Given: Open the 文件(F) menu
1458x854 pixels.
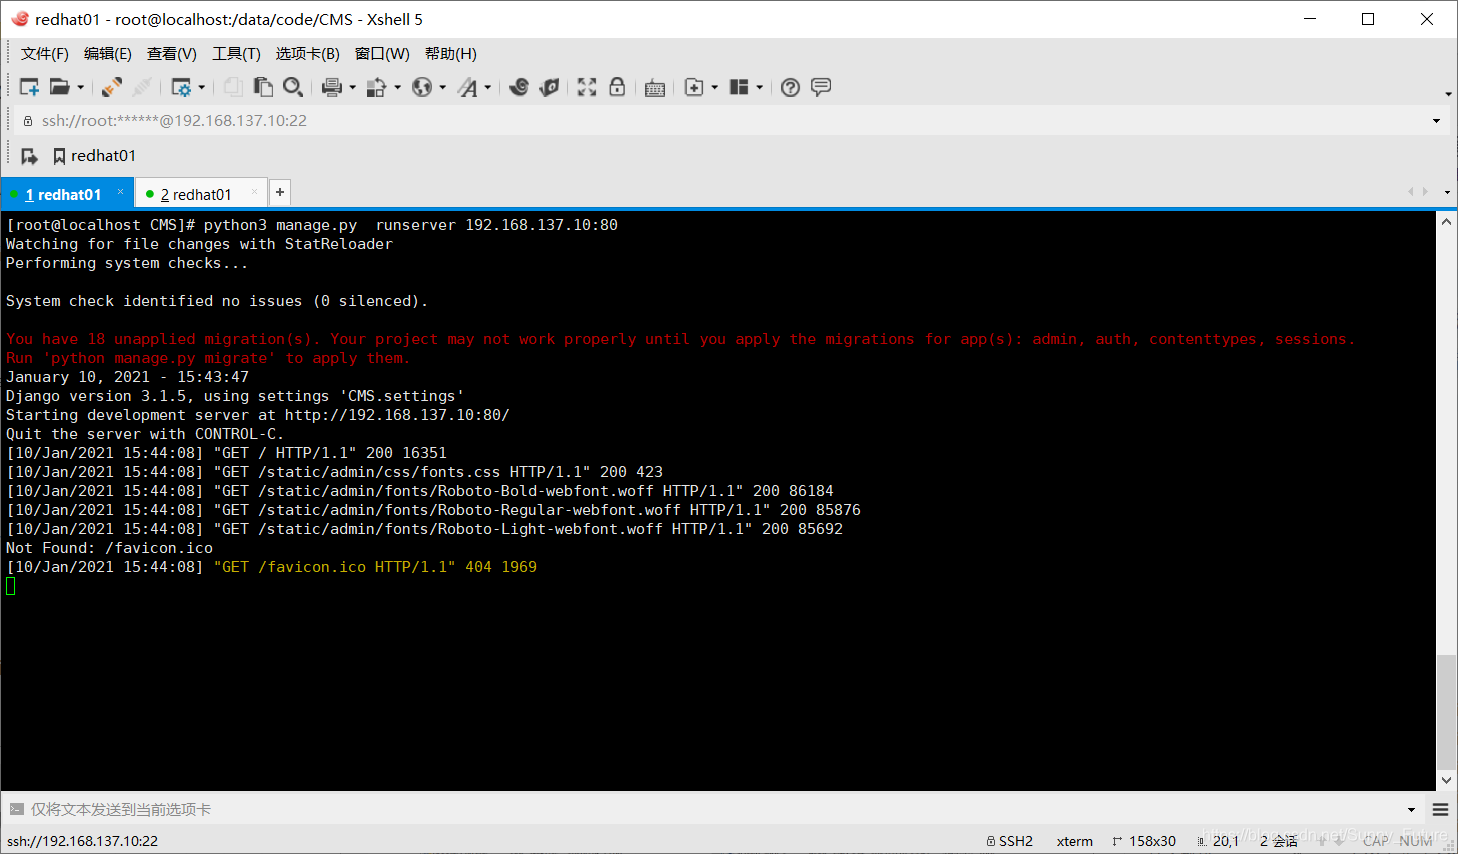Looking at the screenshot, I should click(45, 54).
